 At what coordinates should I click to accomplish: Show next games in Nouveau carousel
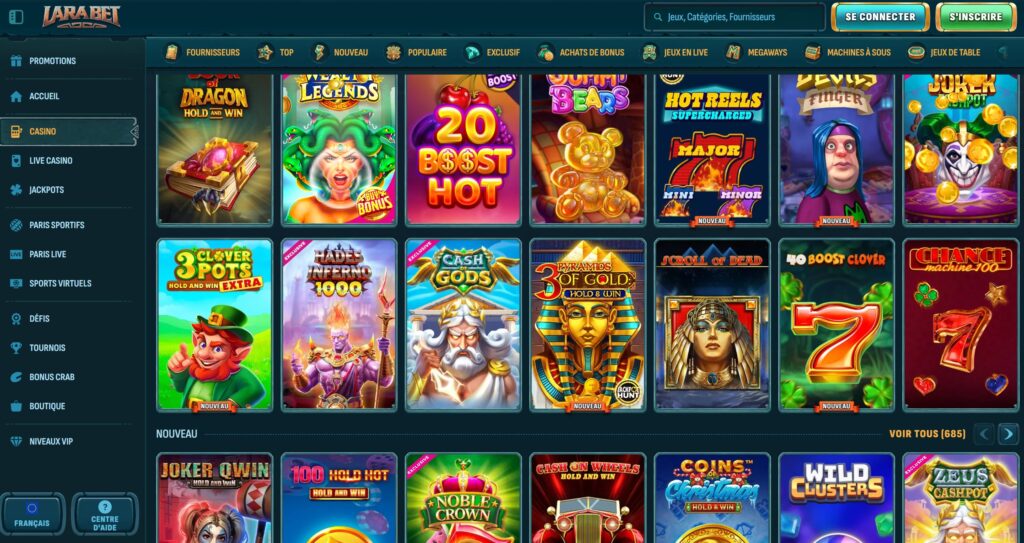1008,433
